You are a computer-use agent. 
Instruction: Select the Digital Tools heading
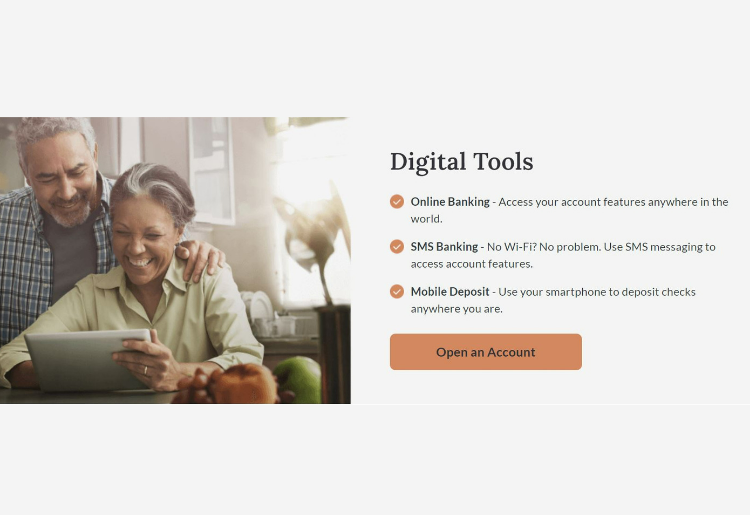[462, 162]
